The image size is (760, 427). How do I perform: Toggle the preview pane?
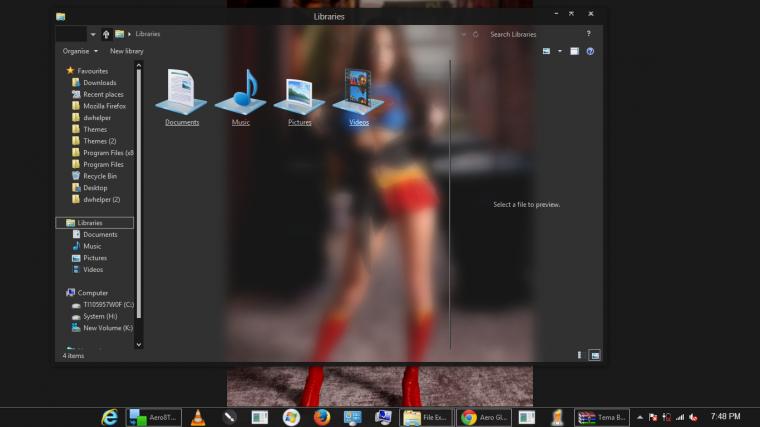(574, 51)
